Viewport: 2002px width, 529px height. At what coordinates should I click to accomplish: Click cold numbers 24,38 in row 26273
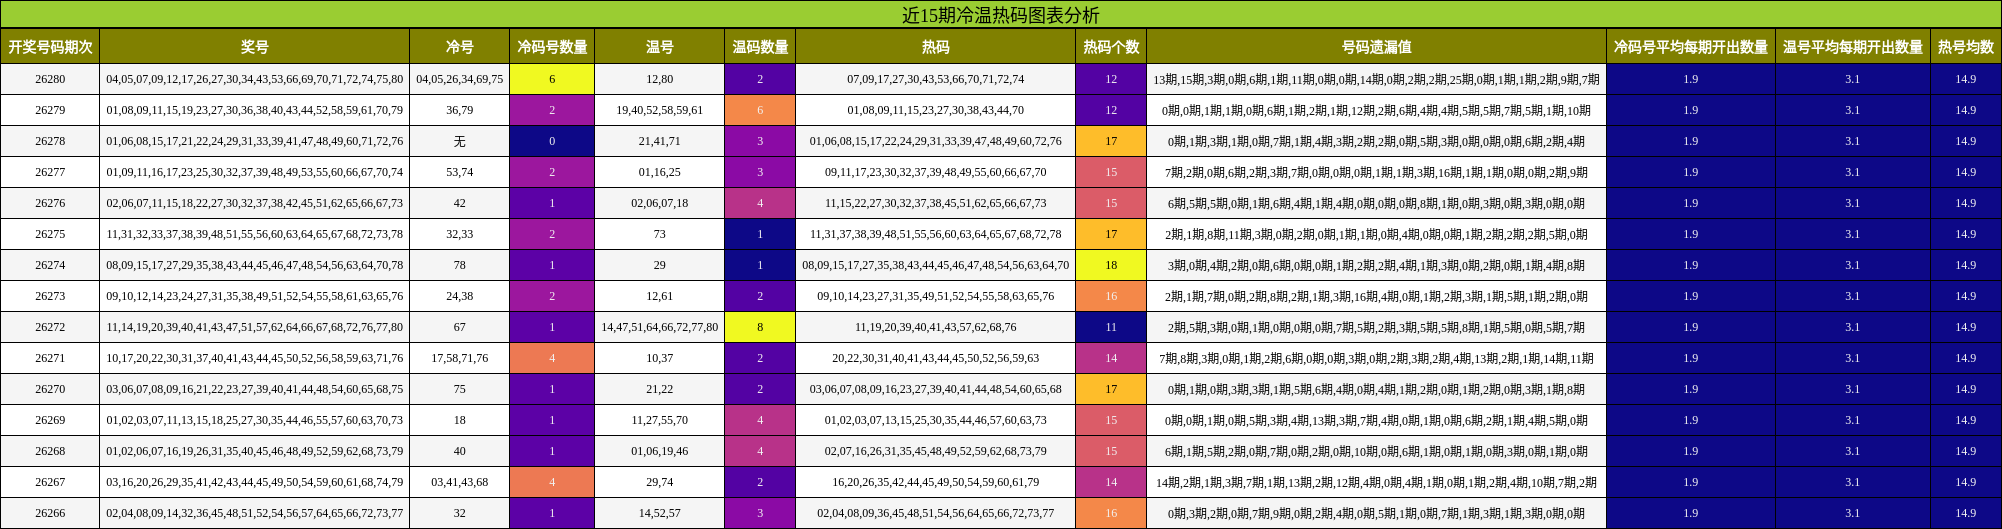460,296
